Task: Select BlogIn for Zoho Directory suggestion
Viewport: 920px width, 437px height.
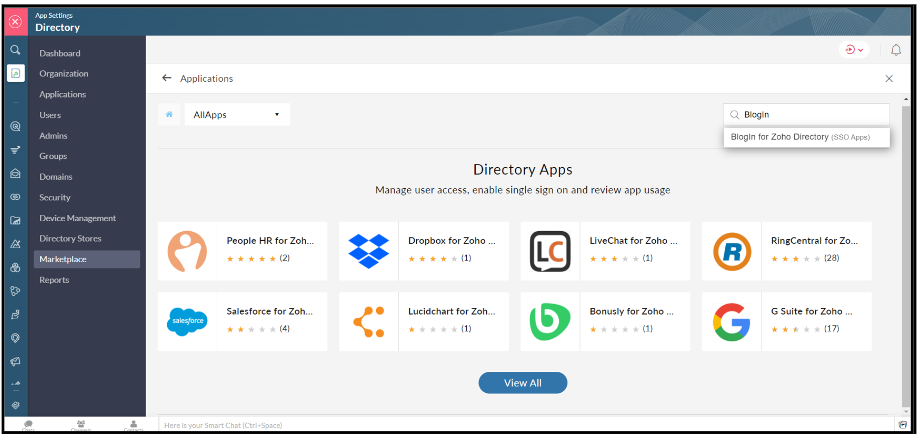Action: [807, 137]
